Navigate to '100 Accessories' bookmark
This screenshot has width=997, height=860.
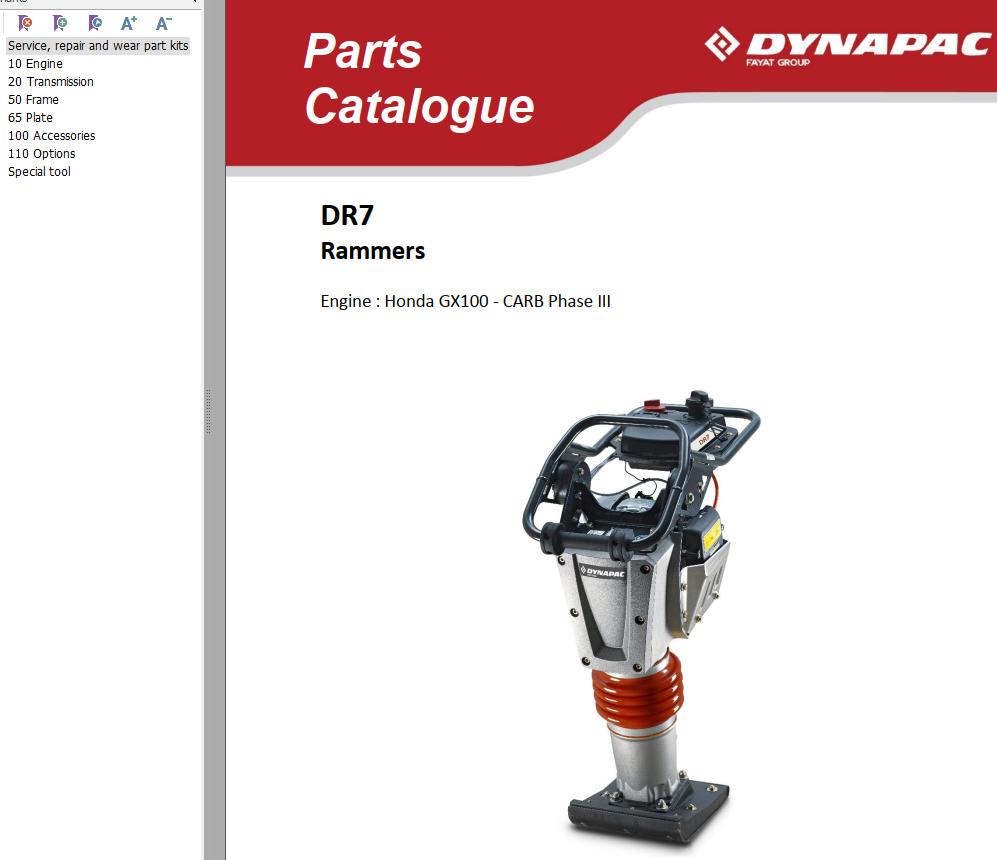pyautogui.click(x=52, y=136)
